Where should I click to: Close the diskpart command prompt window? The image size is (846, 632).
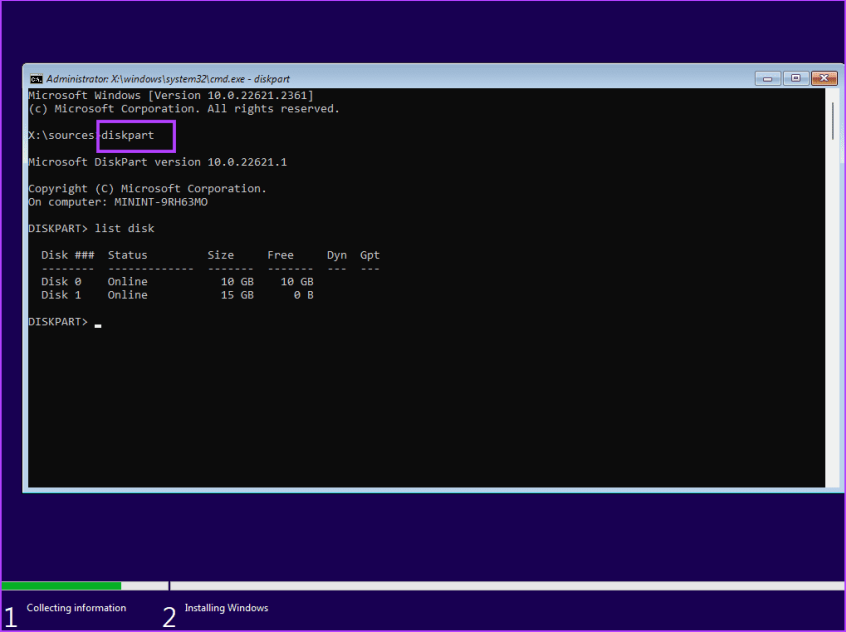pos(824,79)
